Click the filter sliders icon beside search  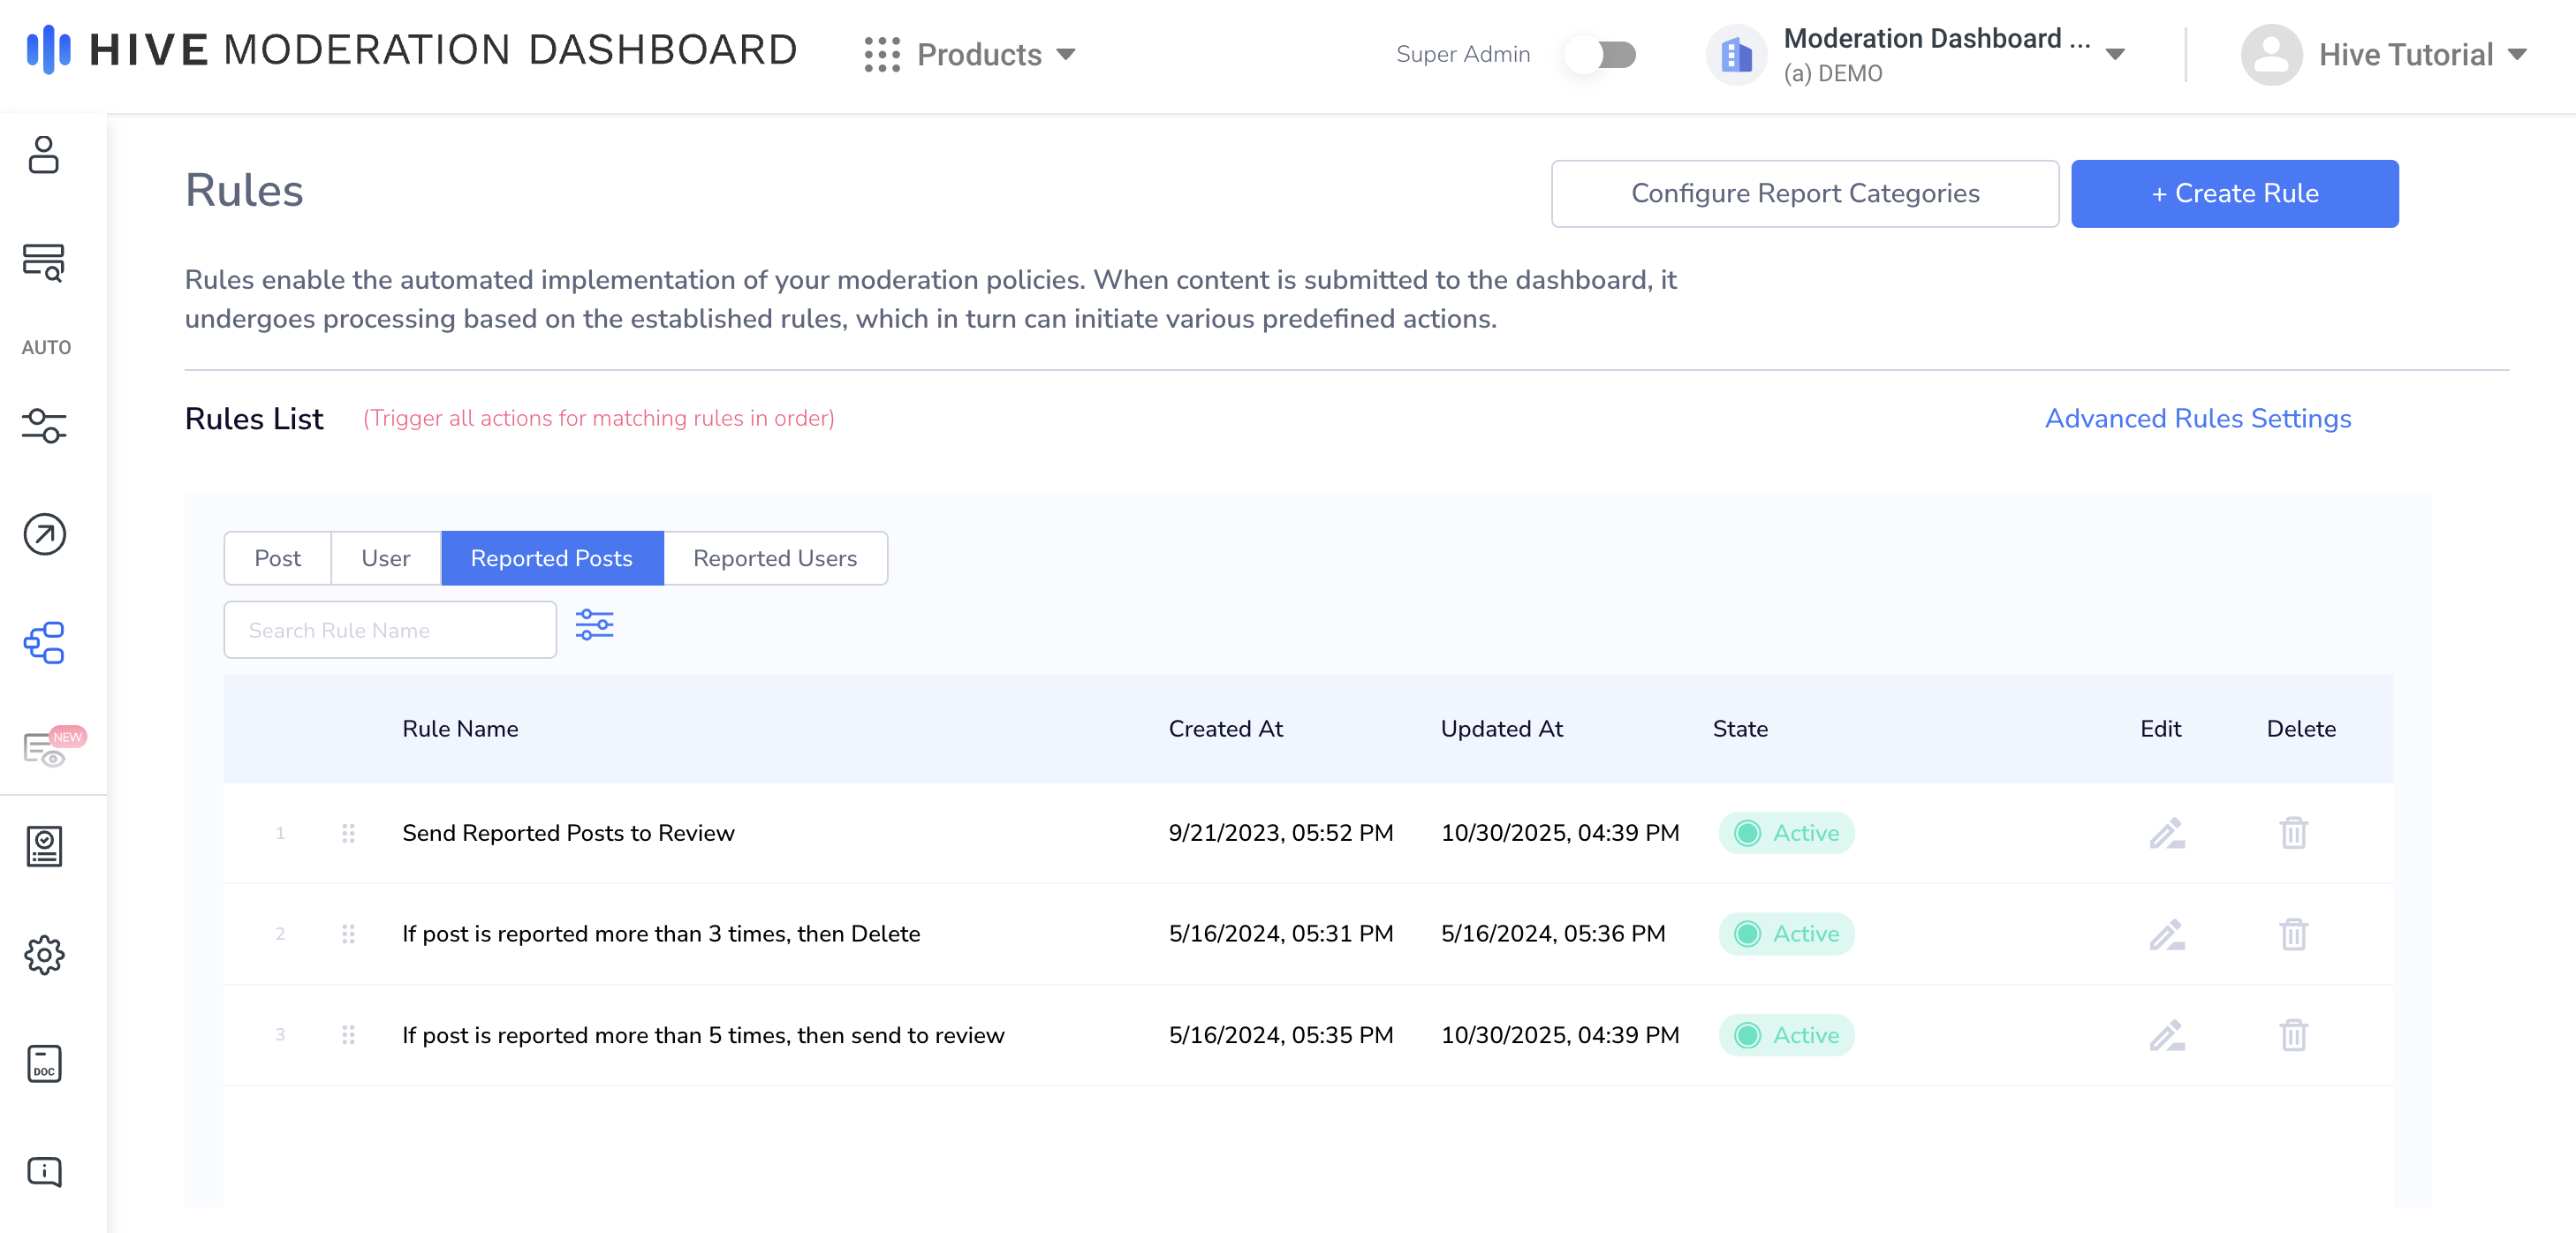point(594,625)
